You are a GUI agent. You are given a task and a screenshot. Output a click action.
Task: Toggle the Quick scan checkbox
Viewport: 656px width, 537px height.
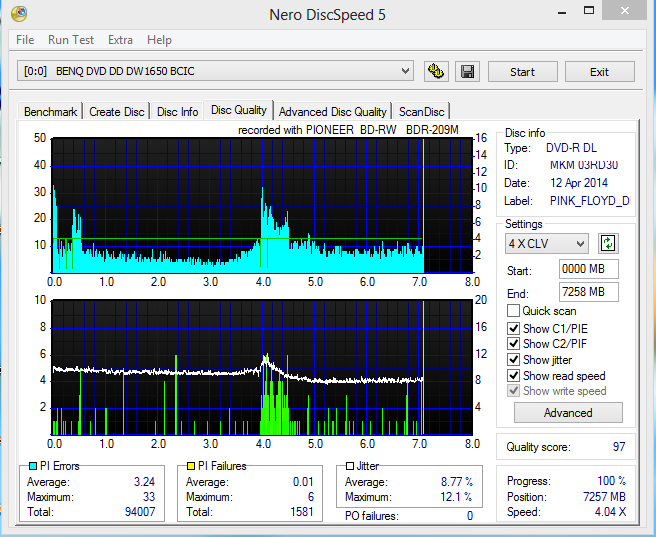[x=513, y=311]
